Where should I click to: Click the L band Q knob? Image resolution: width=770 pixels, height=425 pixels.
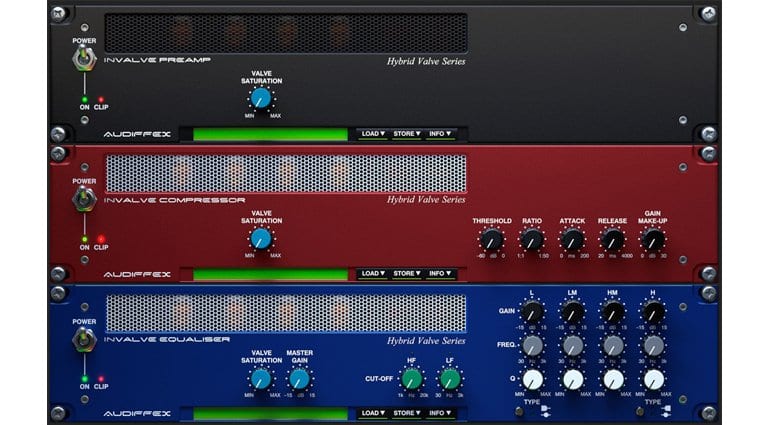(532, 380)
